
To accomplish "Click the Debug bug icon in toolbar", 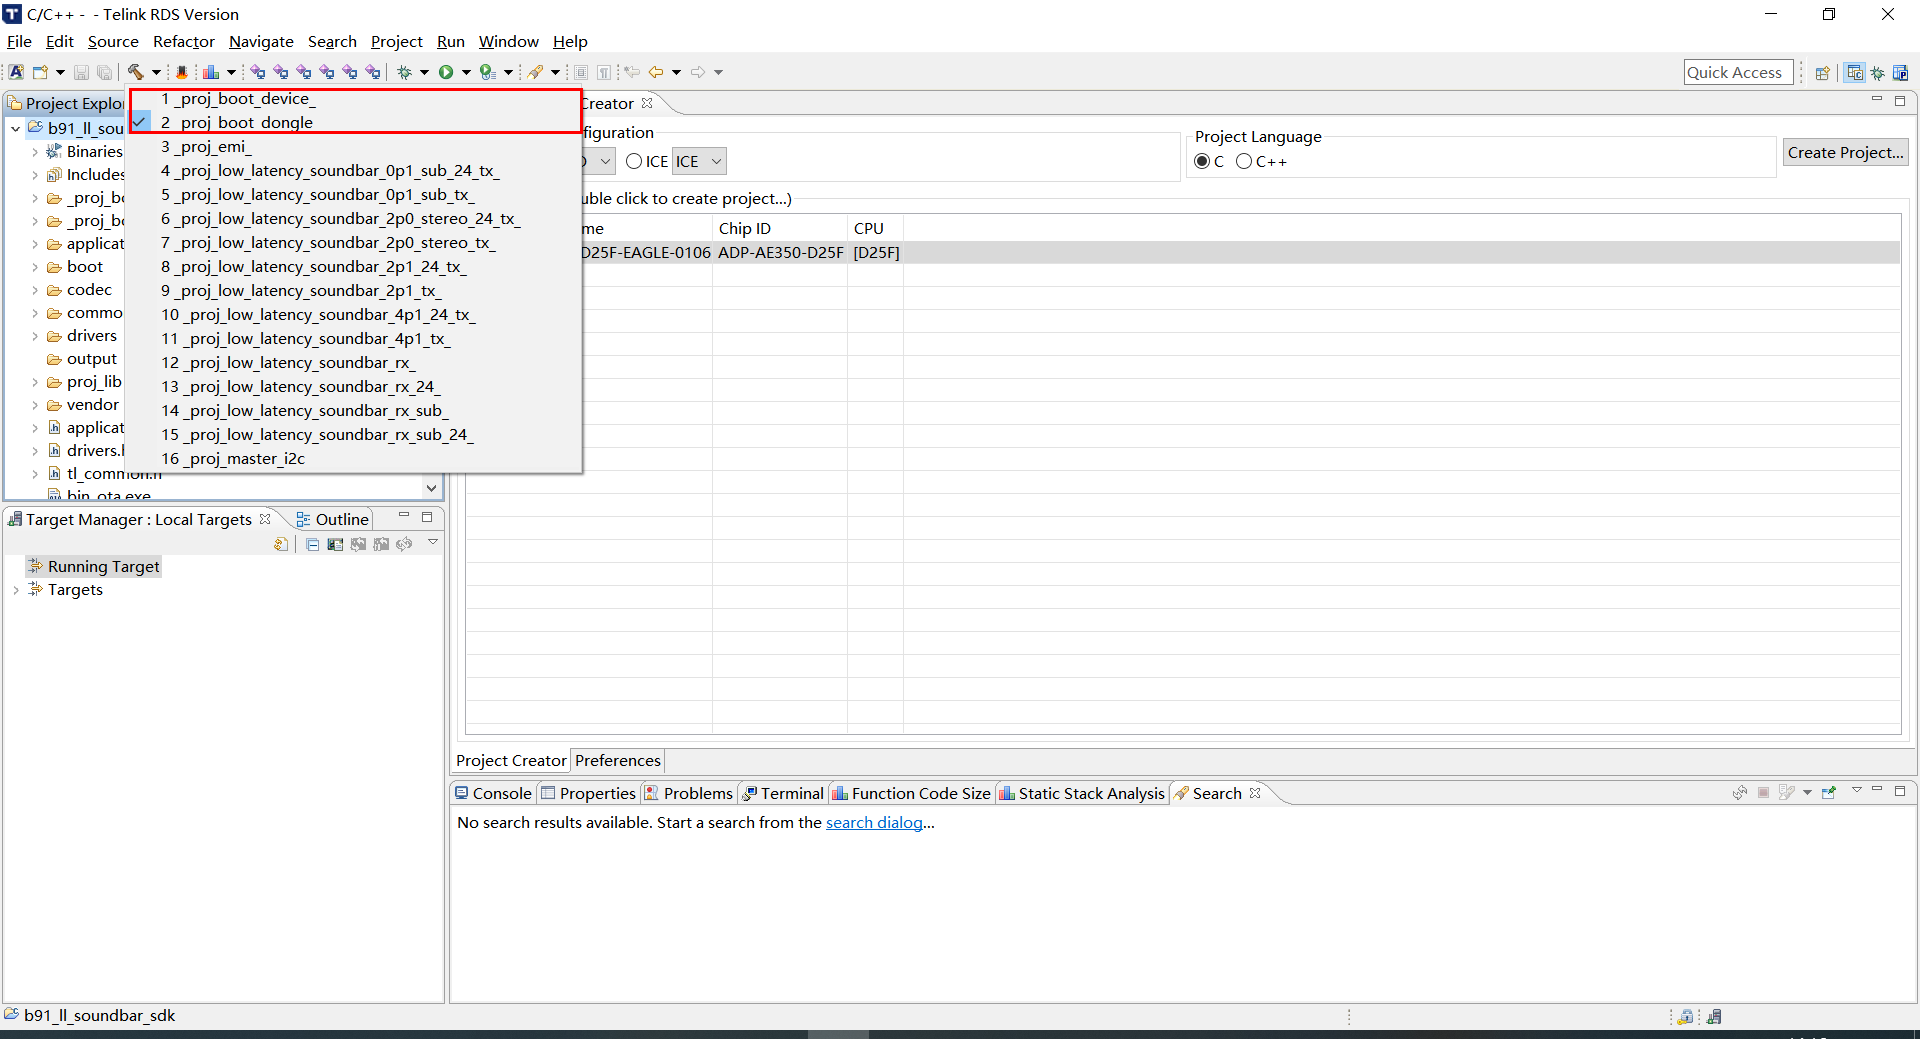I will [x=405, y=72].
